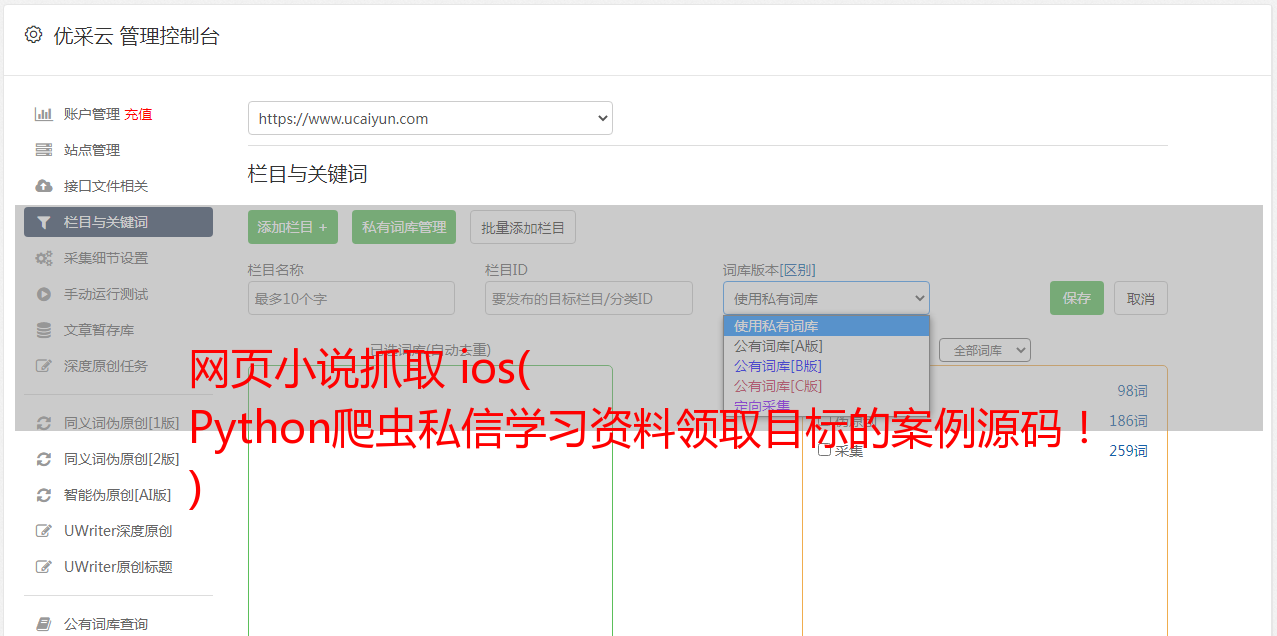Click the refresh icon for 智能伪原创[AI版]
The image size is (1277, 636).
43,495
